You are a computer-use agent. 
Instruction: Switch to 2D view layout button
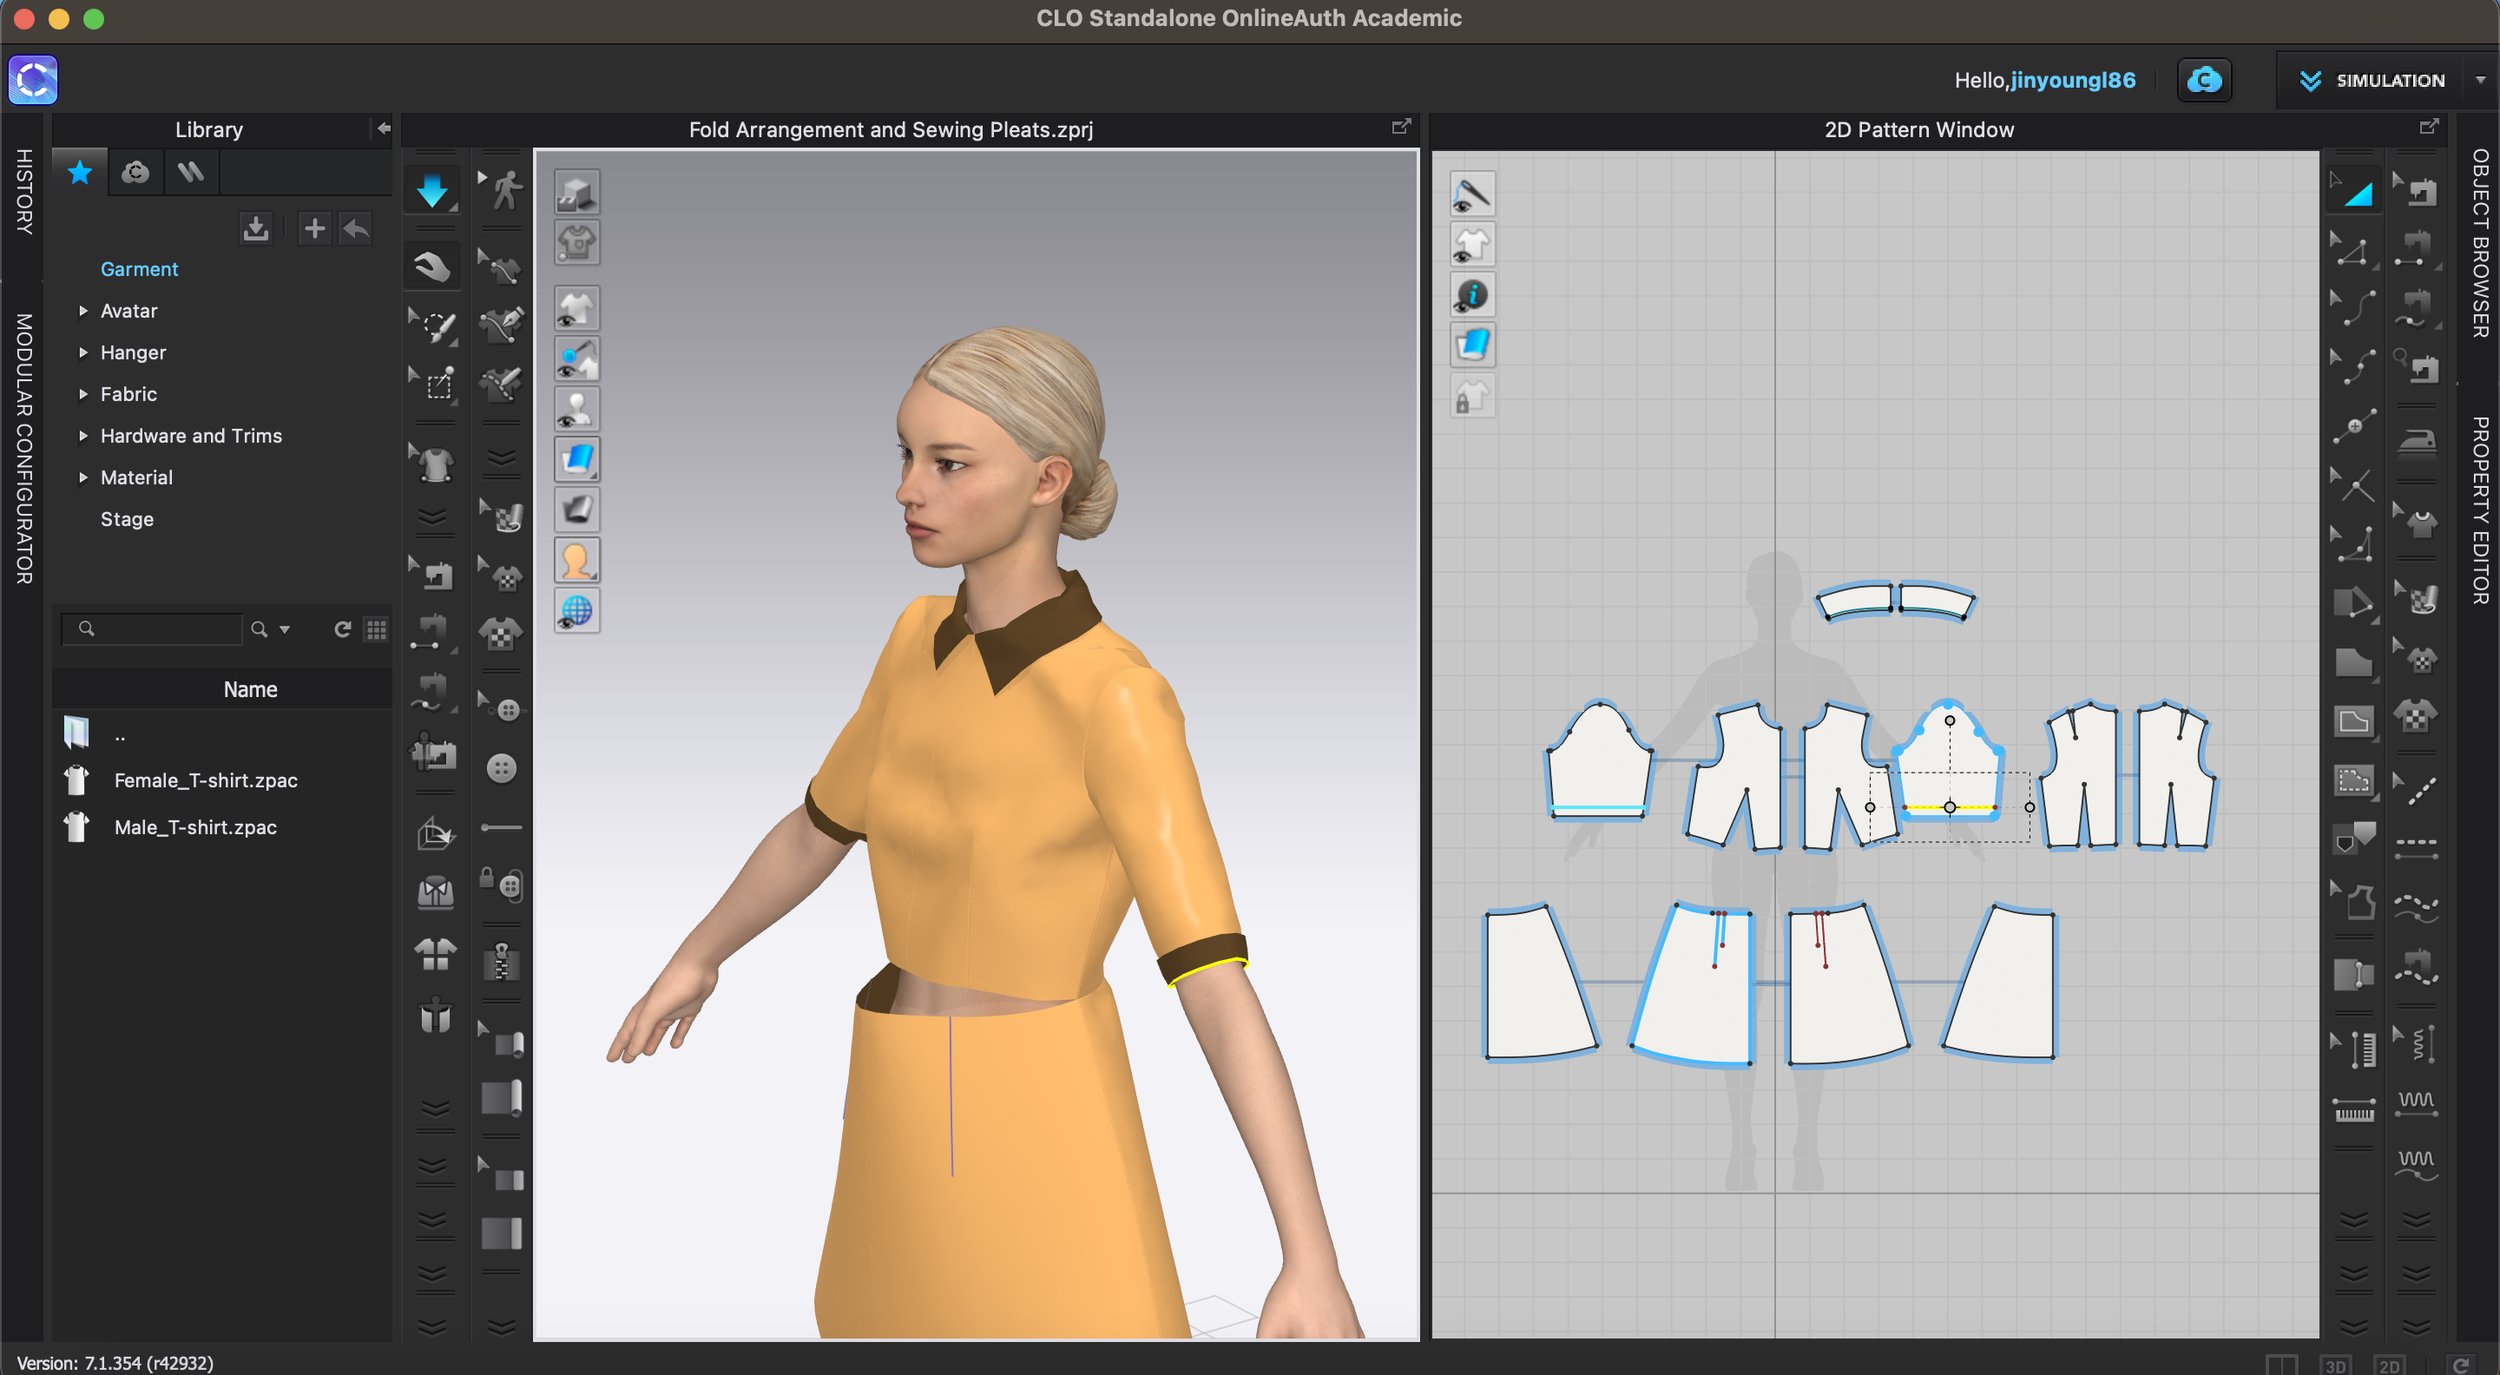pos(2389,1365)
